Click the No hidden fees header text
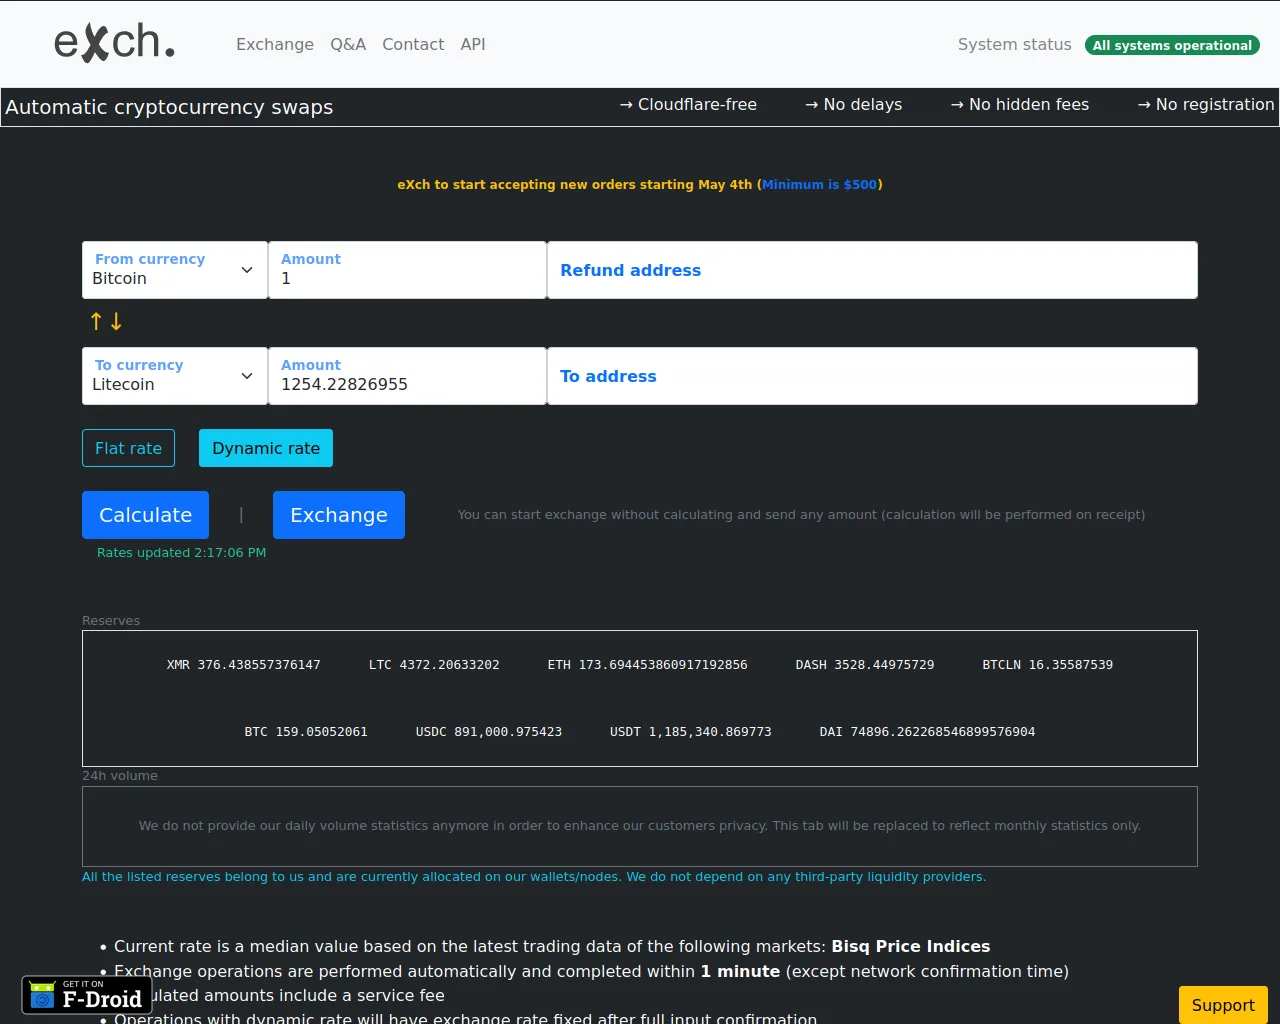1280x1024 pixels. (x=1019, y=104)
